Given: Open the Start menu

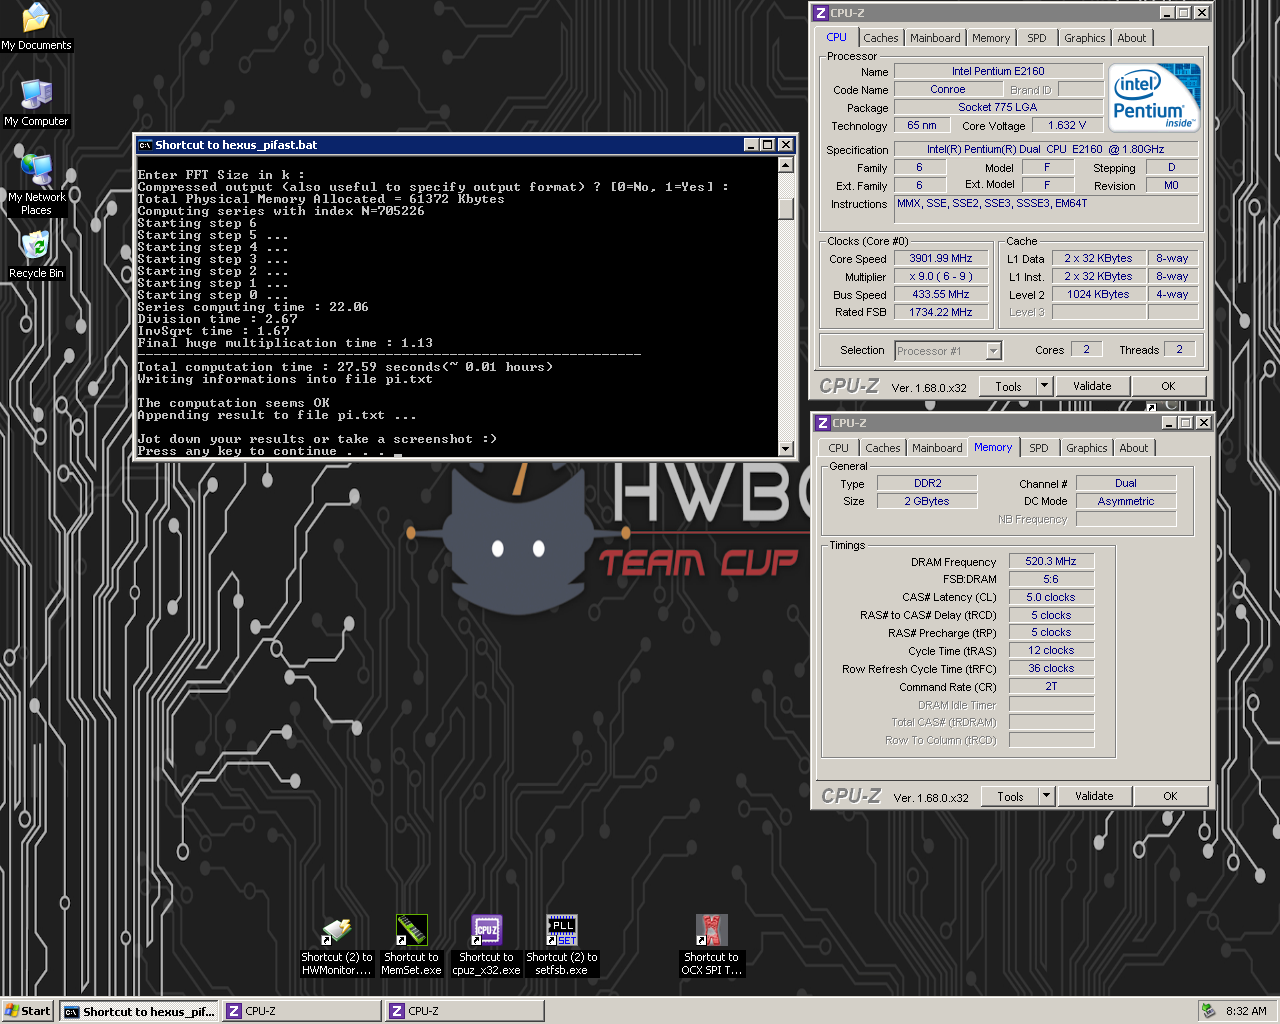Looking at the screenshot, I should click(x=28, y=1011).
